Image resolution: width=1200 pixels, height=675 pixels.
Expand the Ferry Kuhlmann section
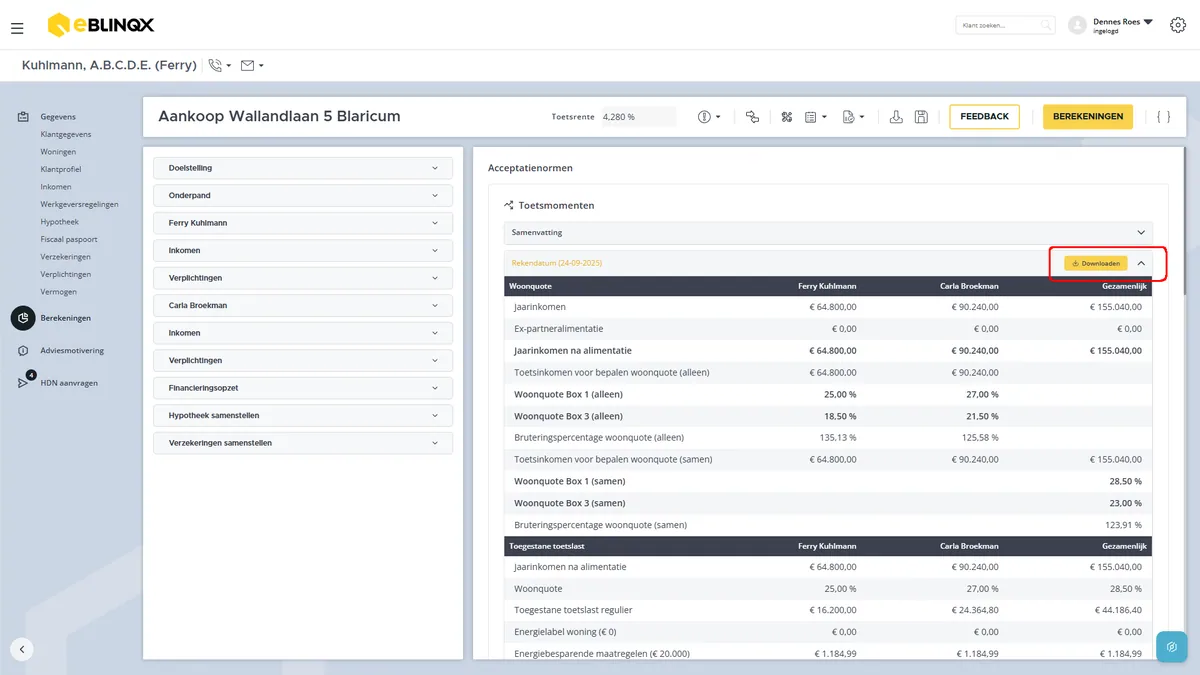pyautogui.click(x=303, y=223)
